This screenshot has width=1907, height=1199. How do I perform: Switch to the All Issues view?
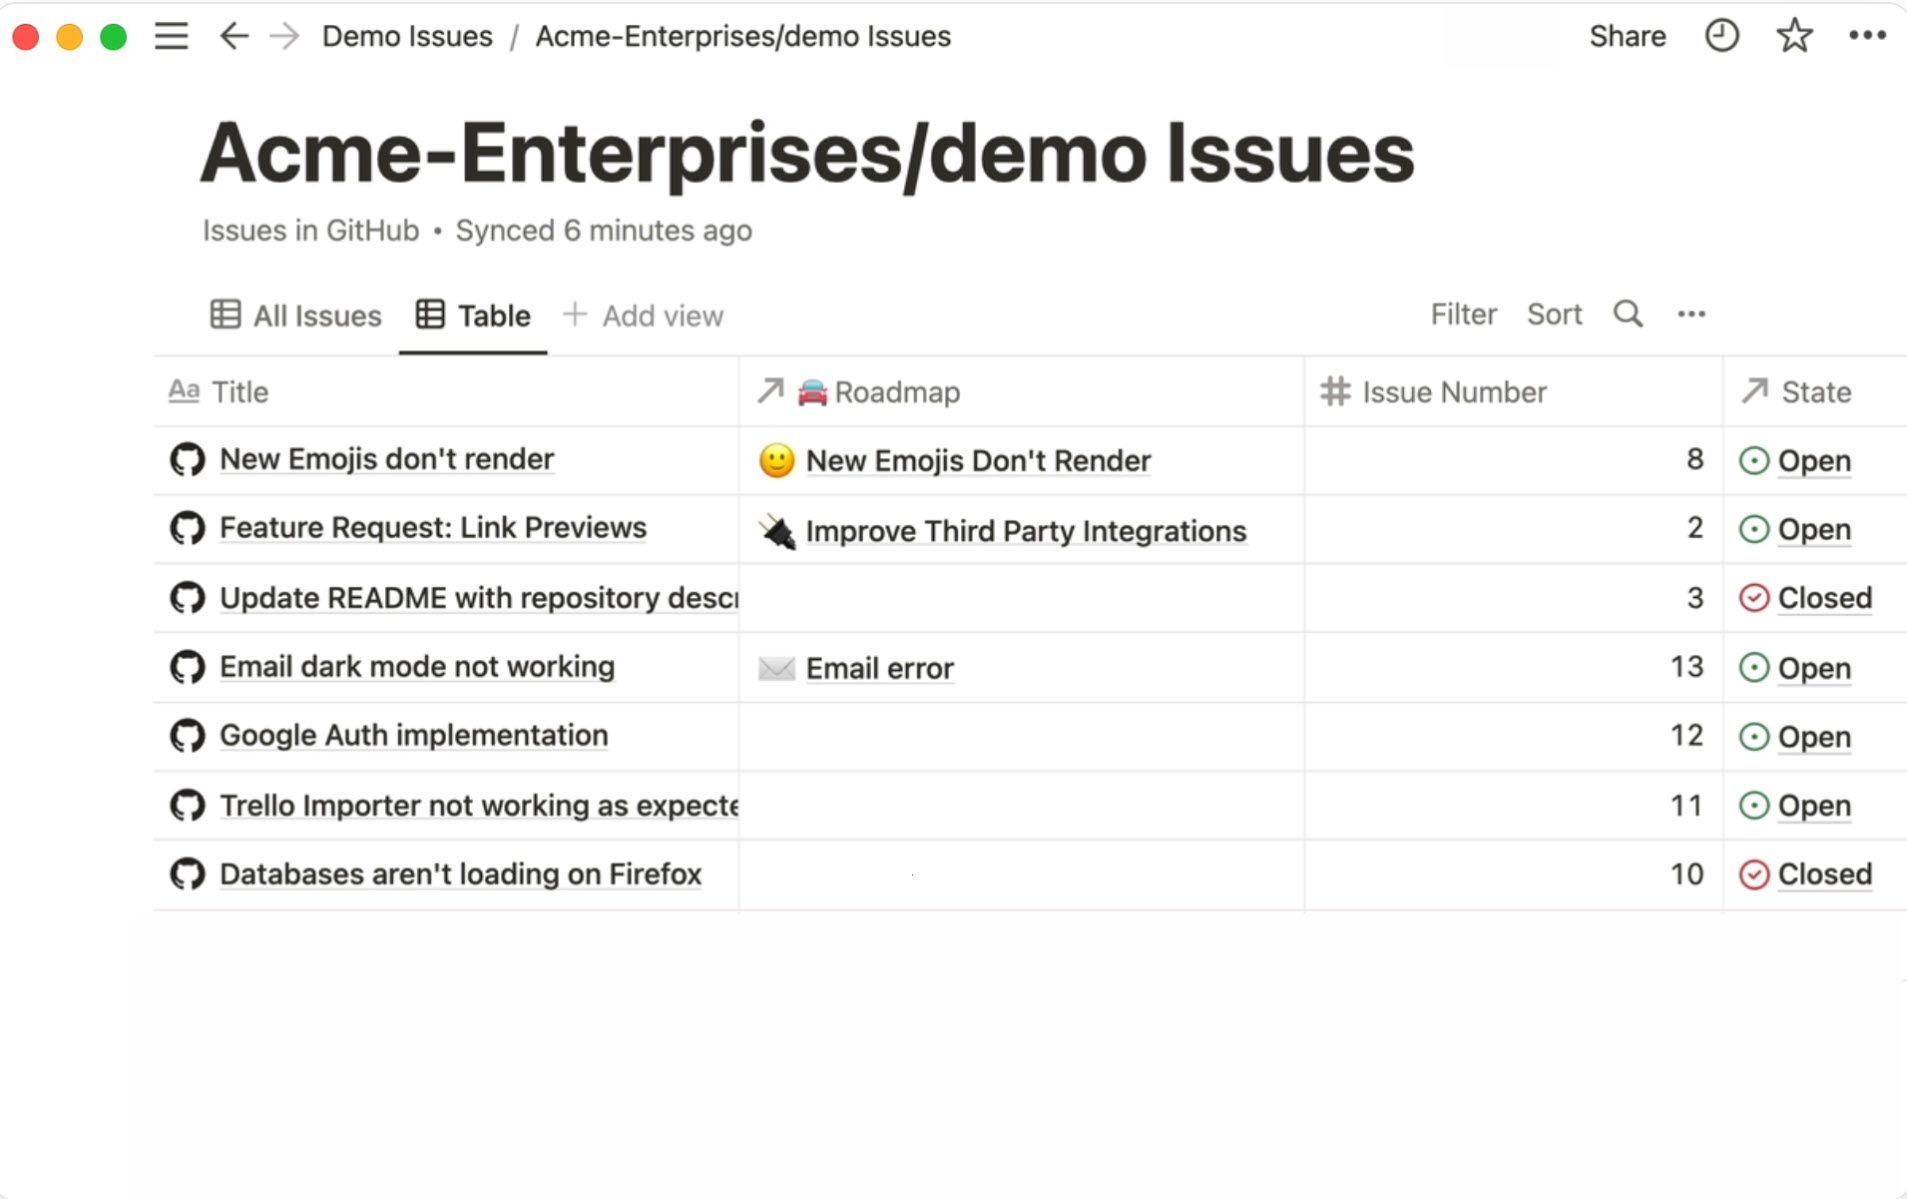(x=296, y=316)
